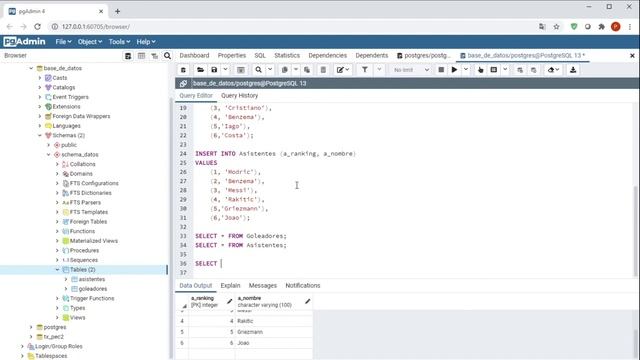Click the Filter funnel icon
640x360 pixels.
tap(364, 70)
